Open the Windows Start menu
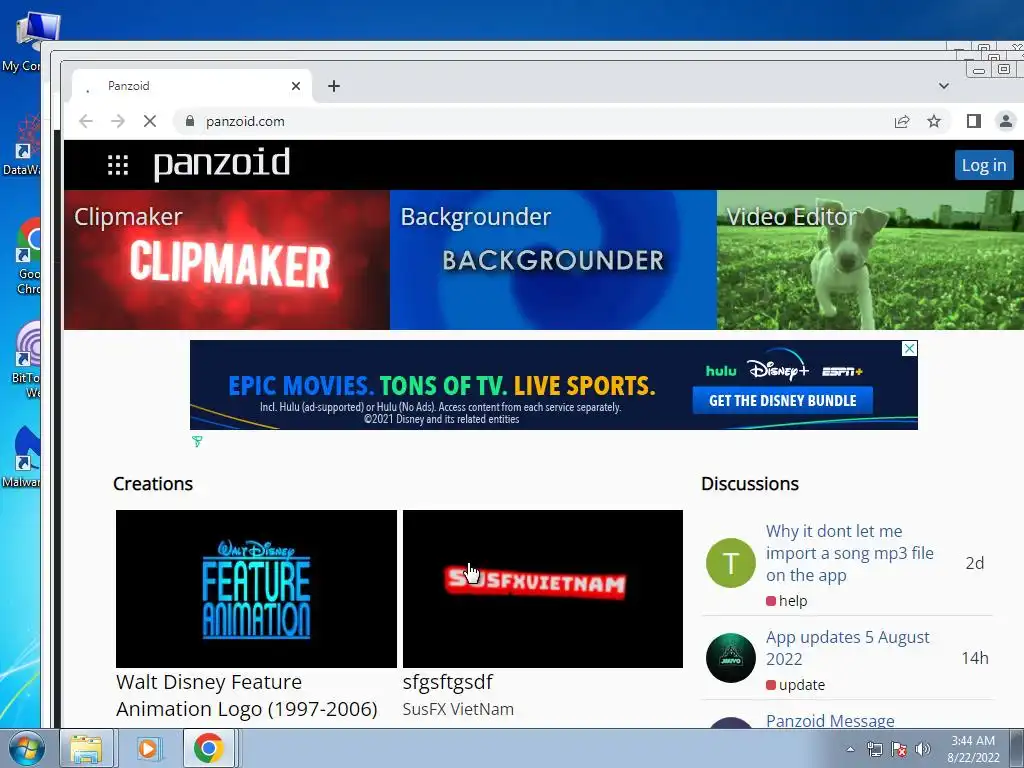Screen dimensions: 1024x768 25,748
